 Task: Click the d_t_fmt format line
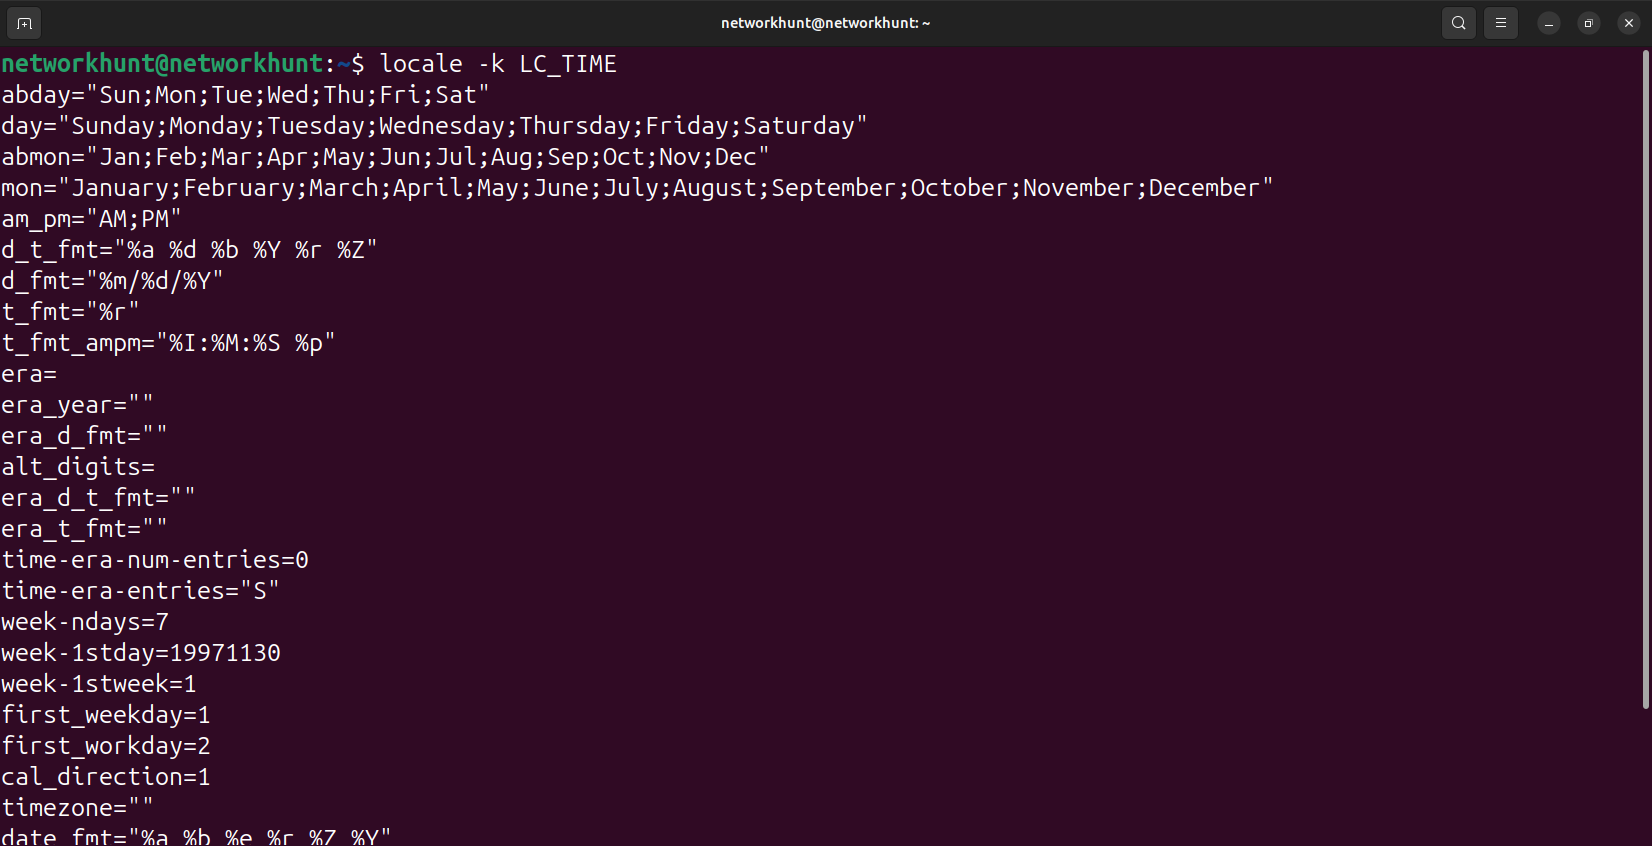(189, 250)
